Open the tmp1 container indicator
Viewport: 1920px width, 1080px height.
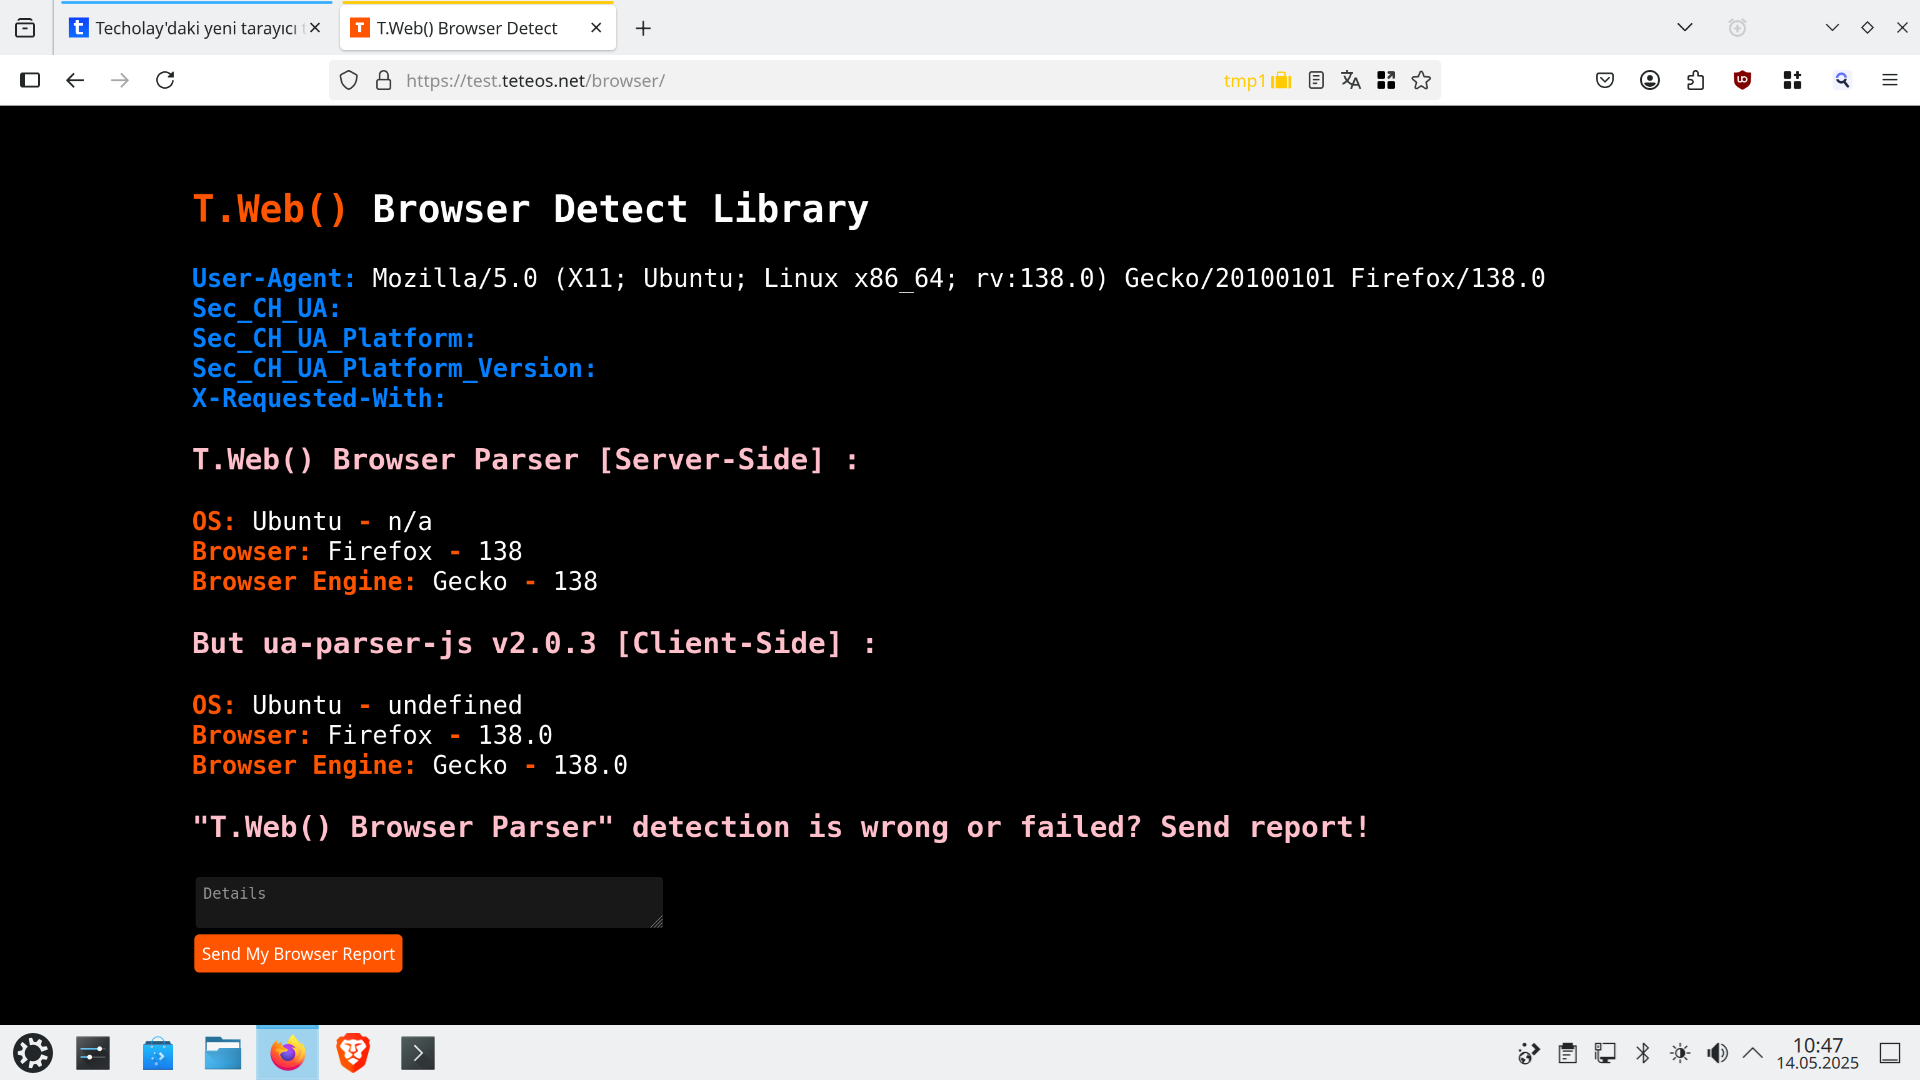click(x=1257, y=80)
